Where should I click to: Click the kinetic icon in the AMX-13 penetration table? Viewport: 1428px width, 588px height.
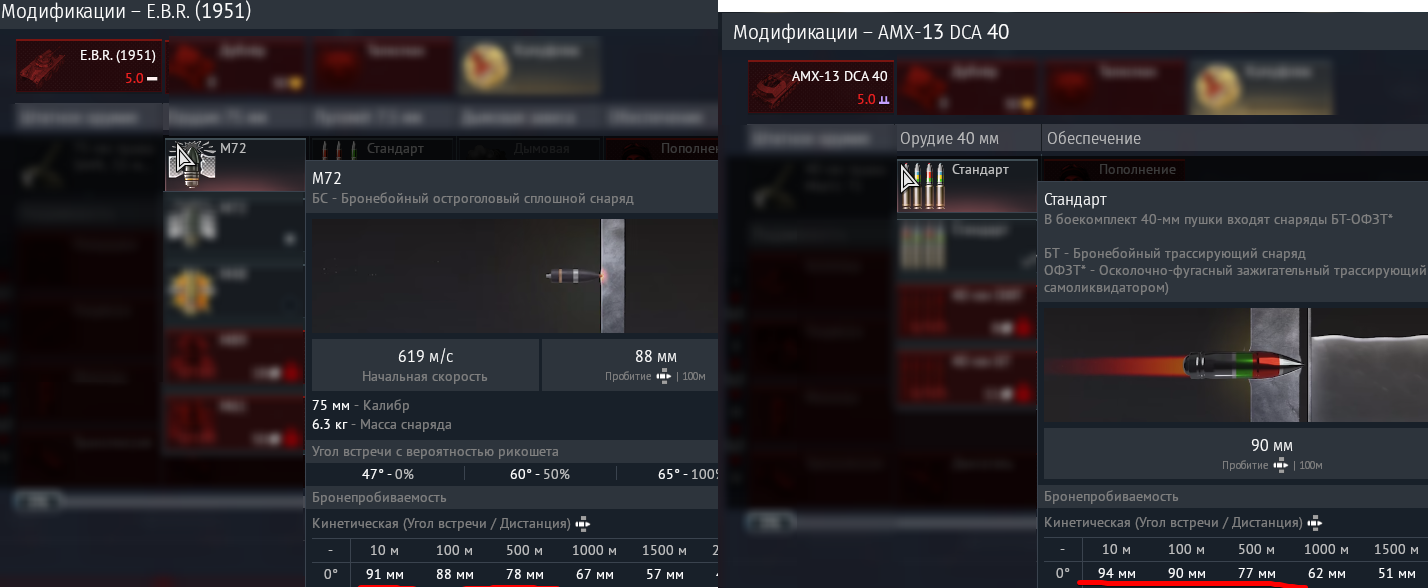[x=1315, y=523]
